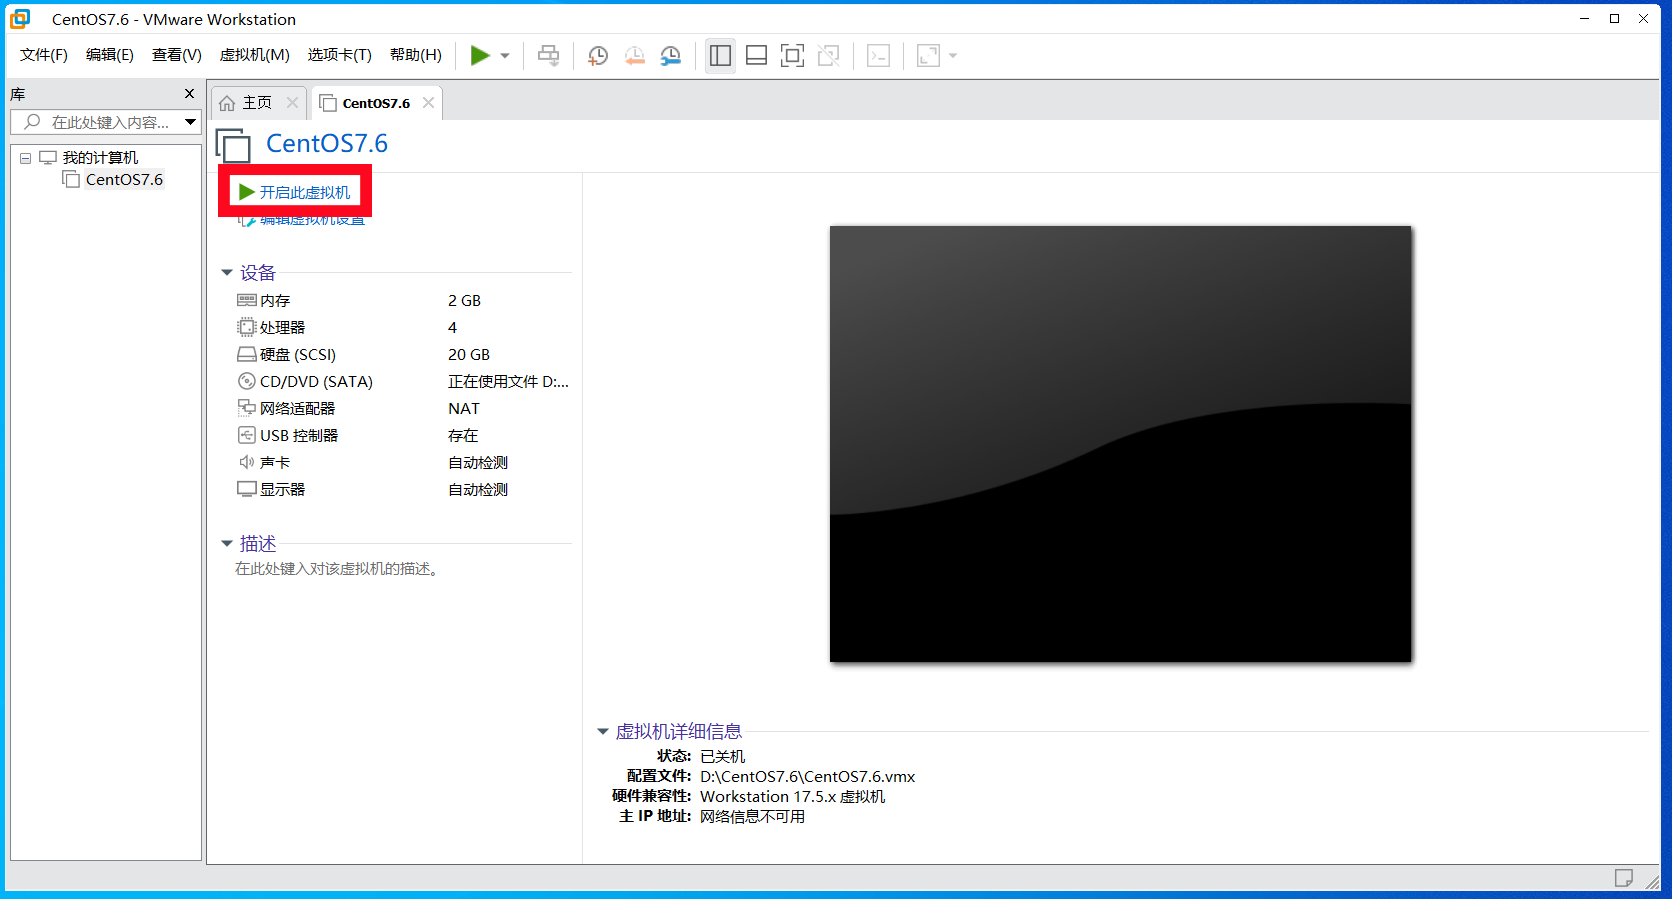The width and height of the screenshot is (1672, 899).
Task: Open the 编辑(E) menu
Action: click(110, 55)
